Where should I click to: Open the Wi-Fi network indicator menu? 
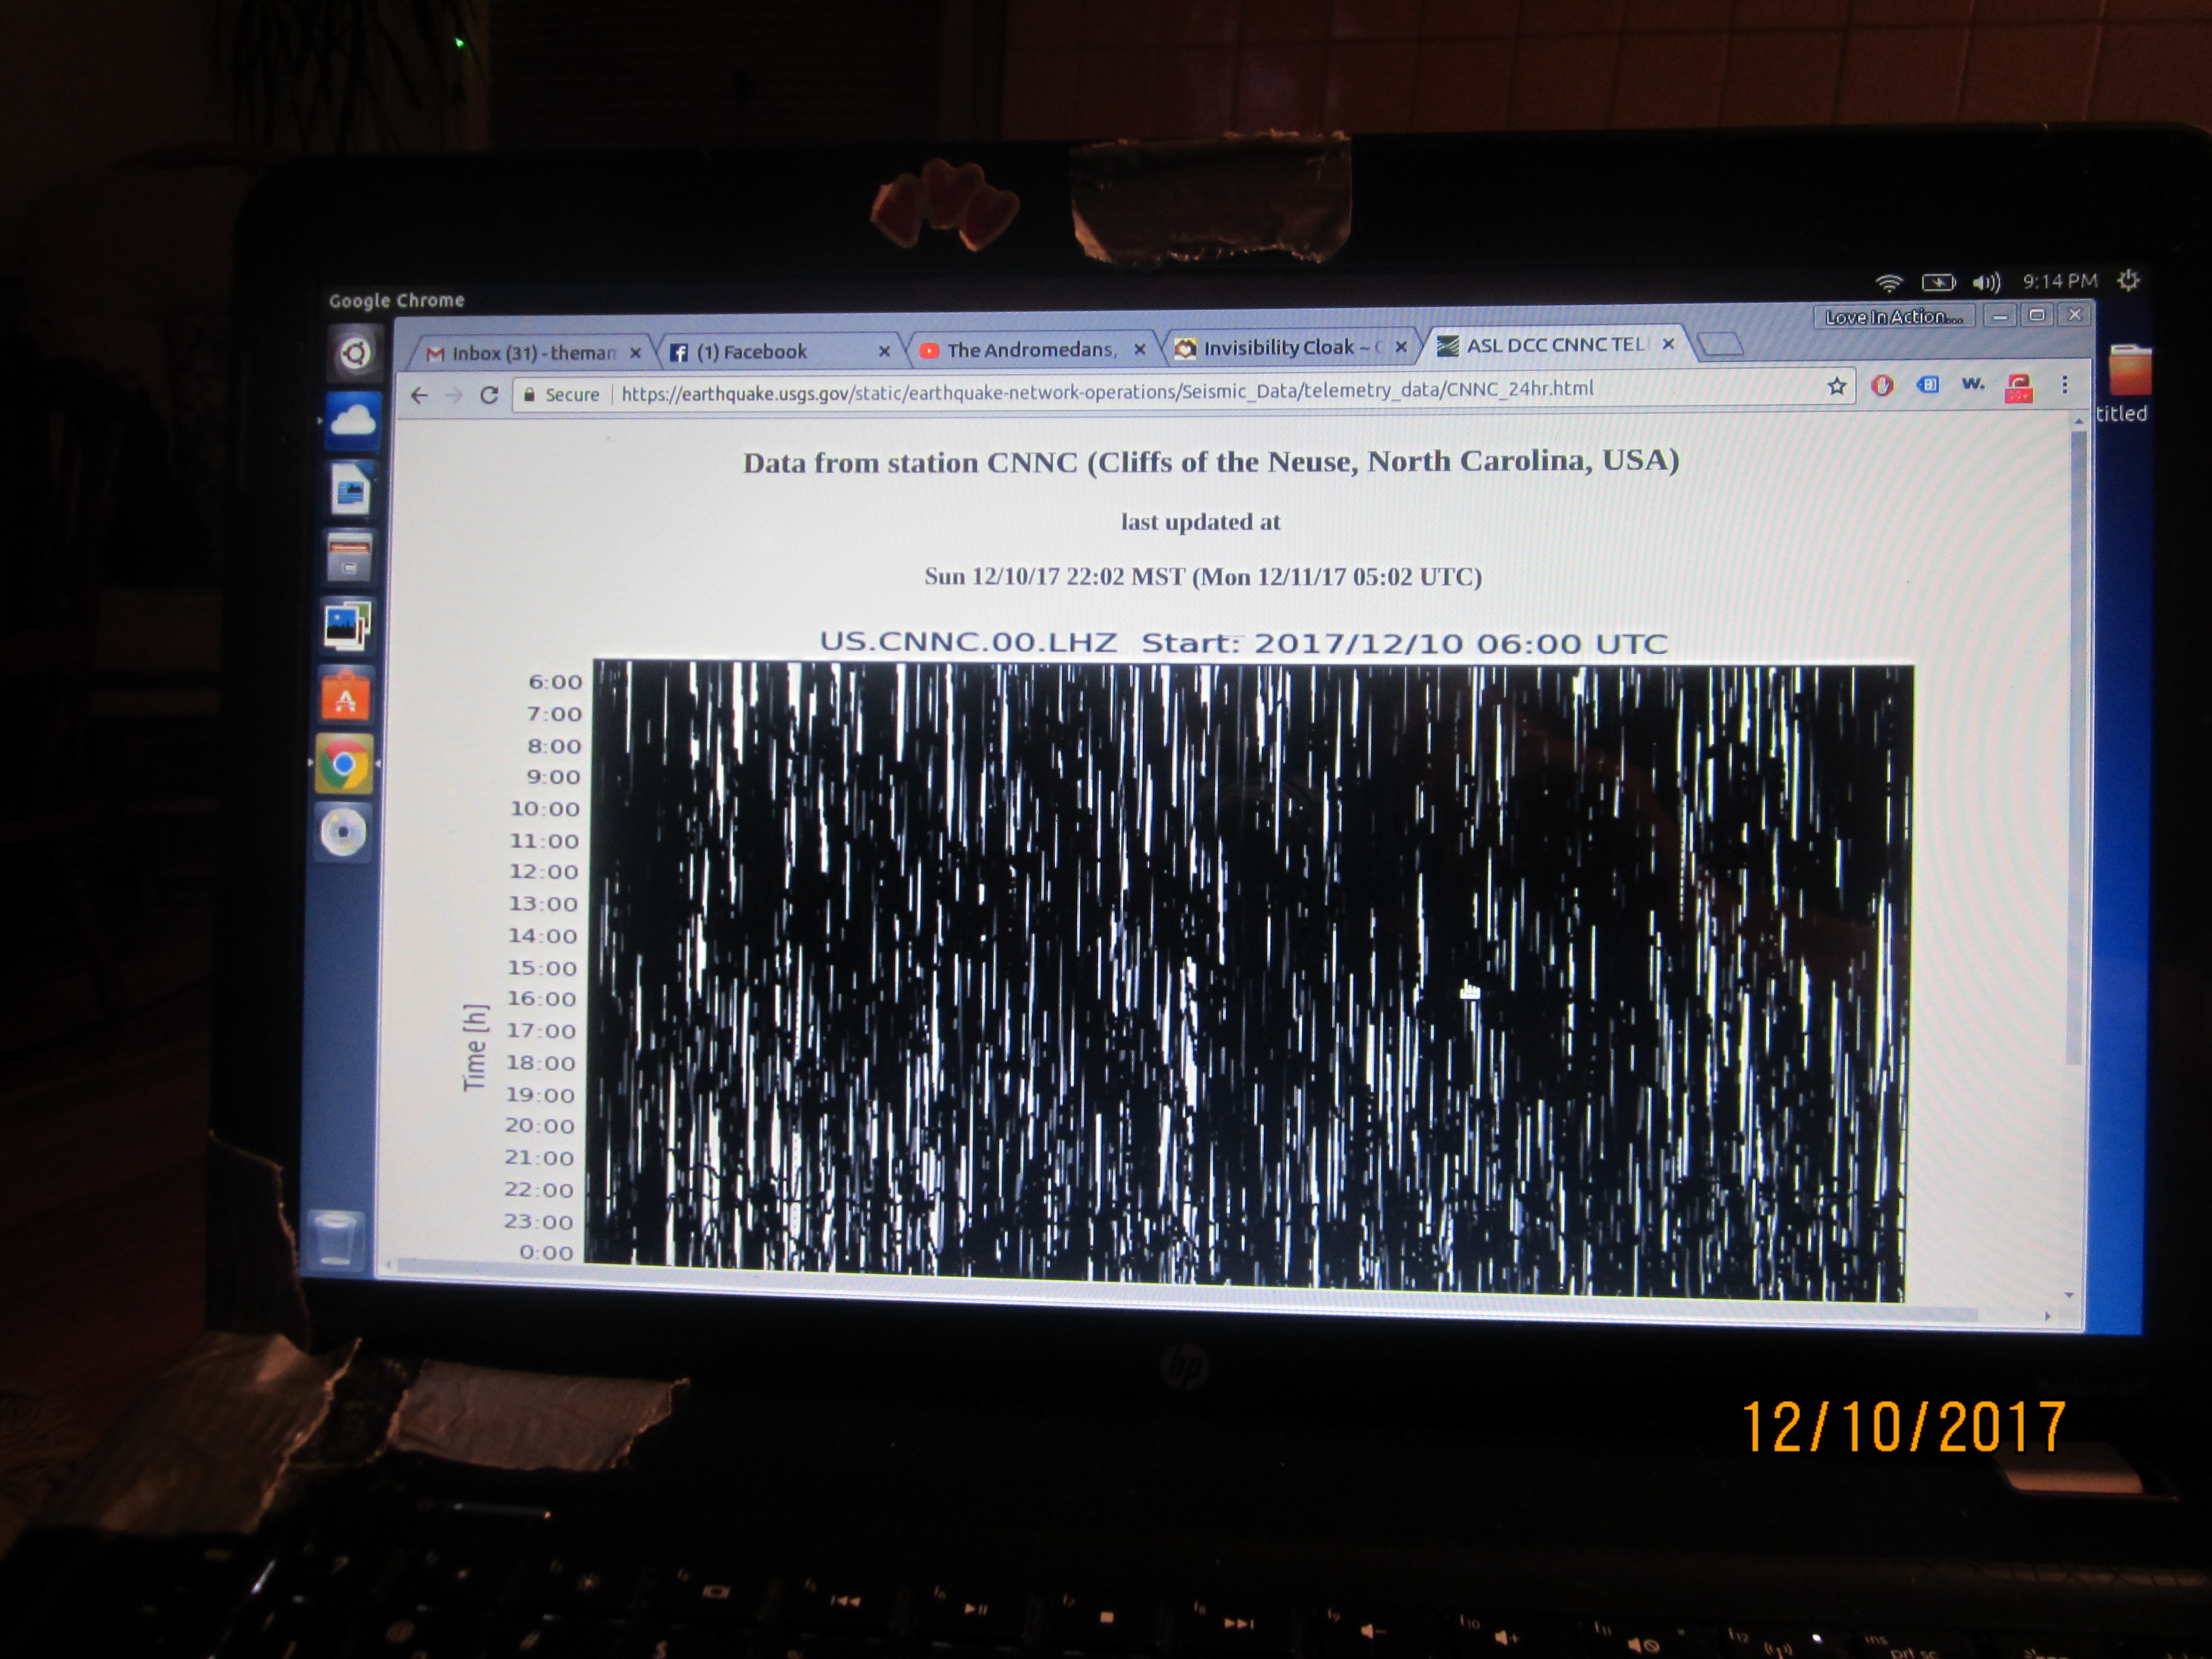coord(1888,283)
